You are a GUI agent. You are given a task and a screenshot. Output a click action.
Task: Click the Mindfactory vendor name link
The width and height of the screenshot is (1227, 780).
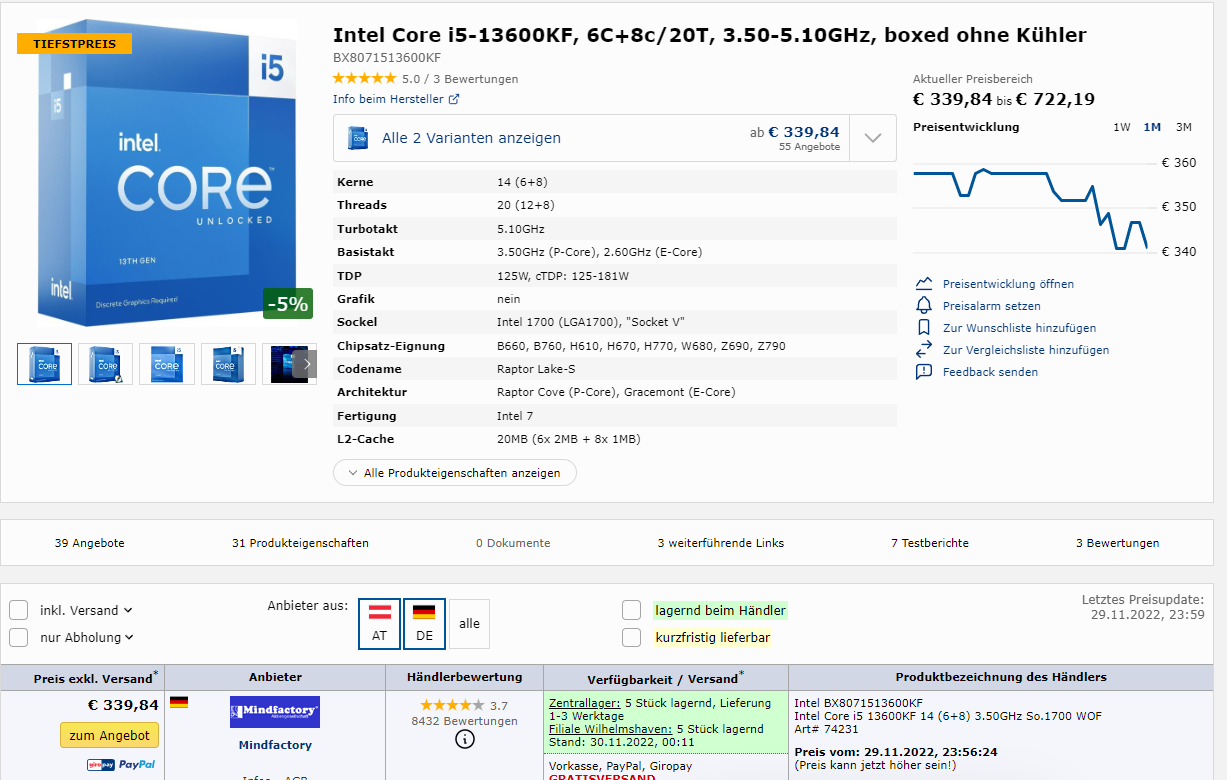275,745
